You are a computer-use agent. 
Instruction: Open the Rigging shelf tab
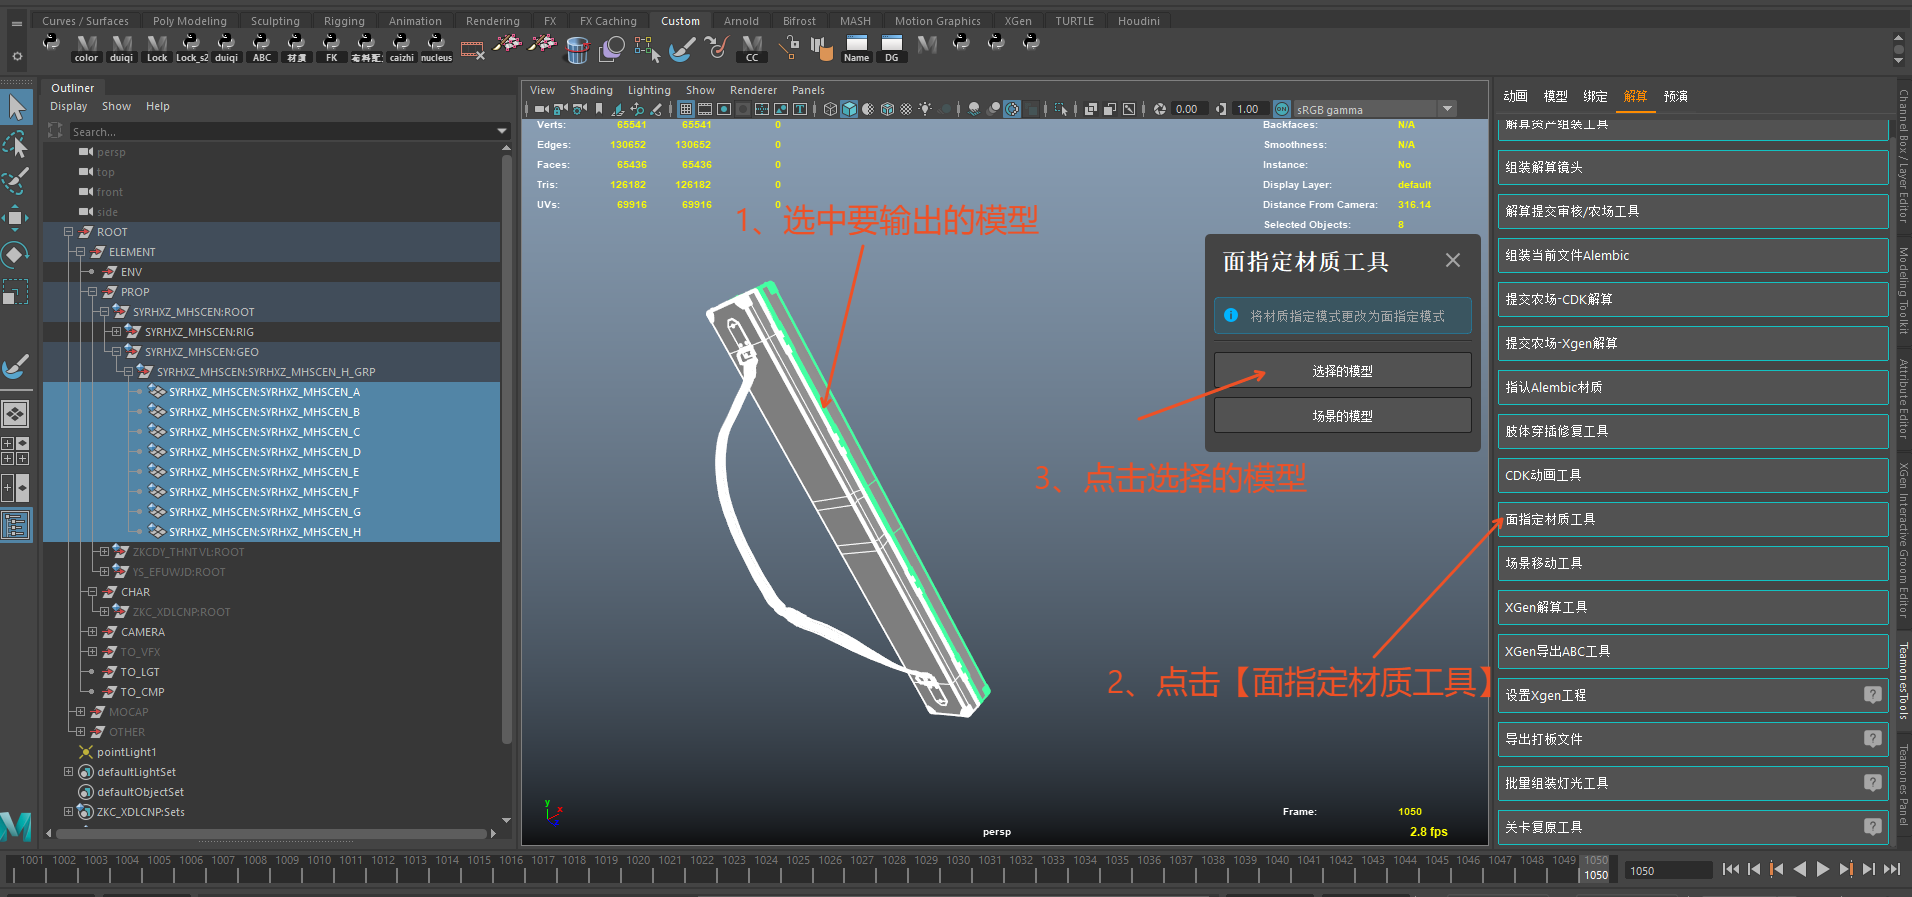(x=344, y=21)
